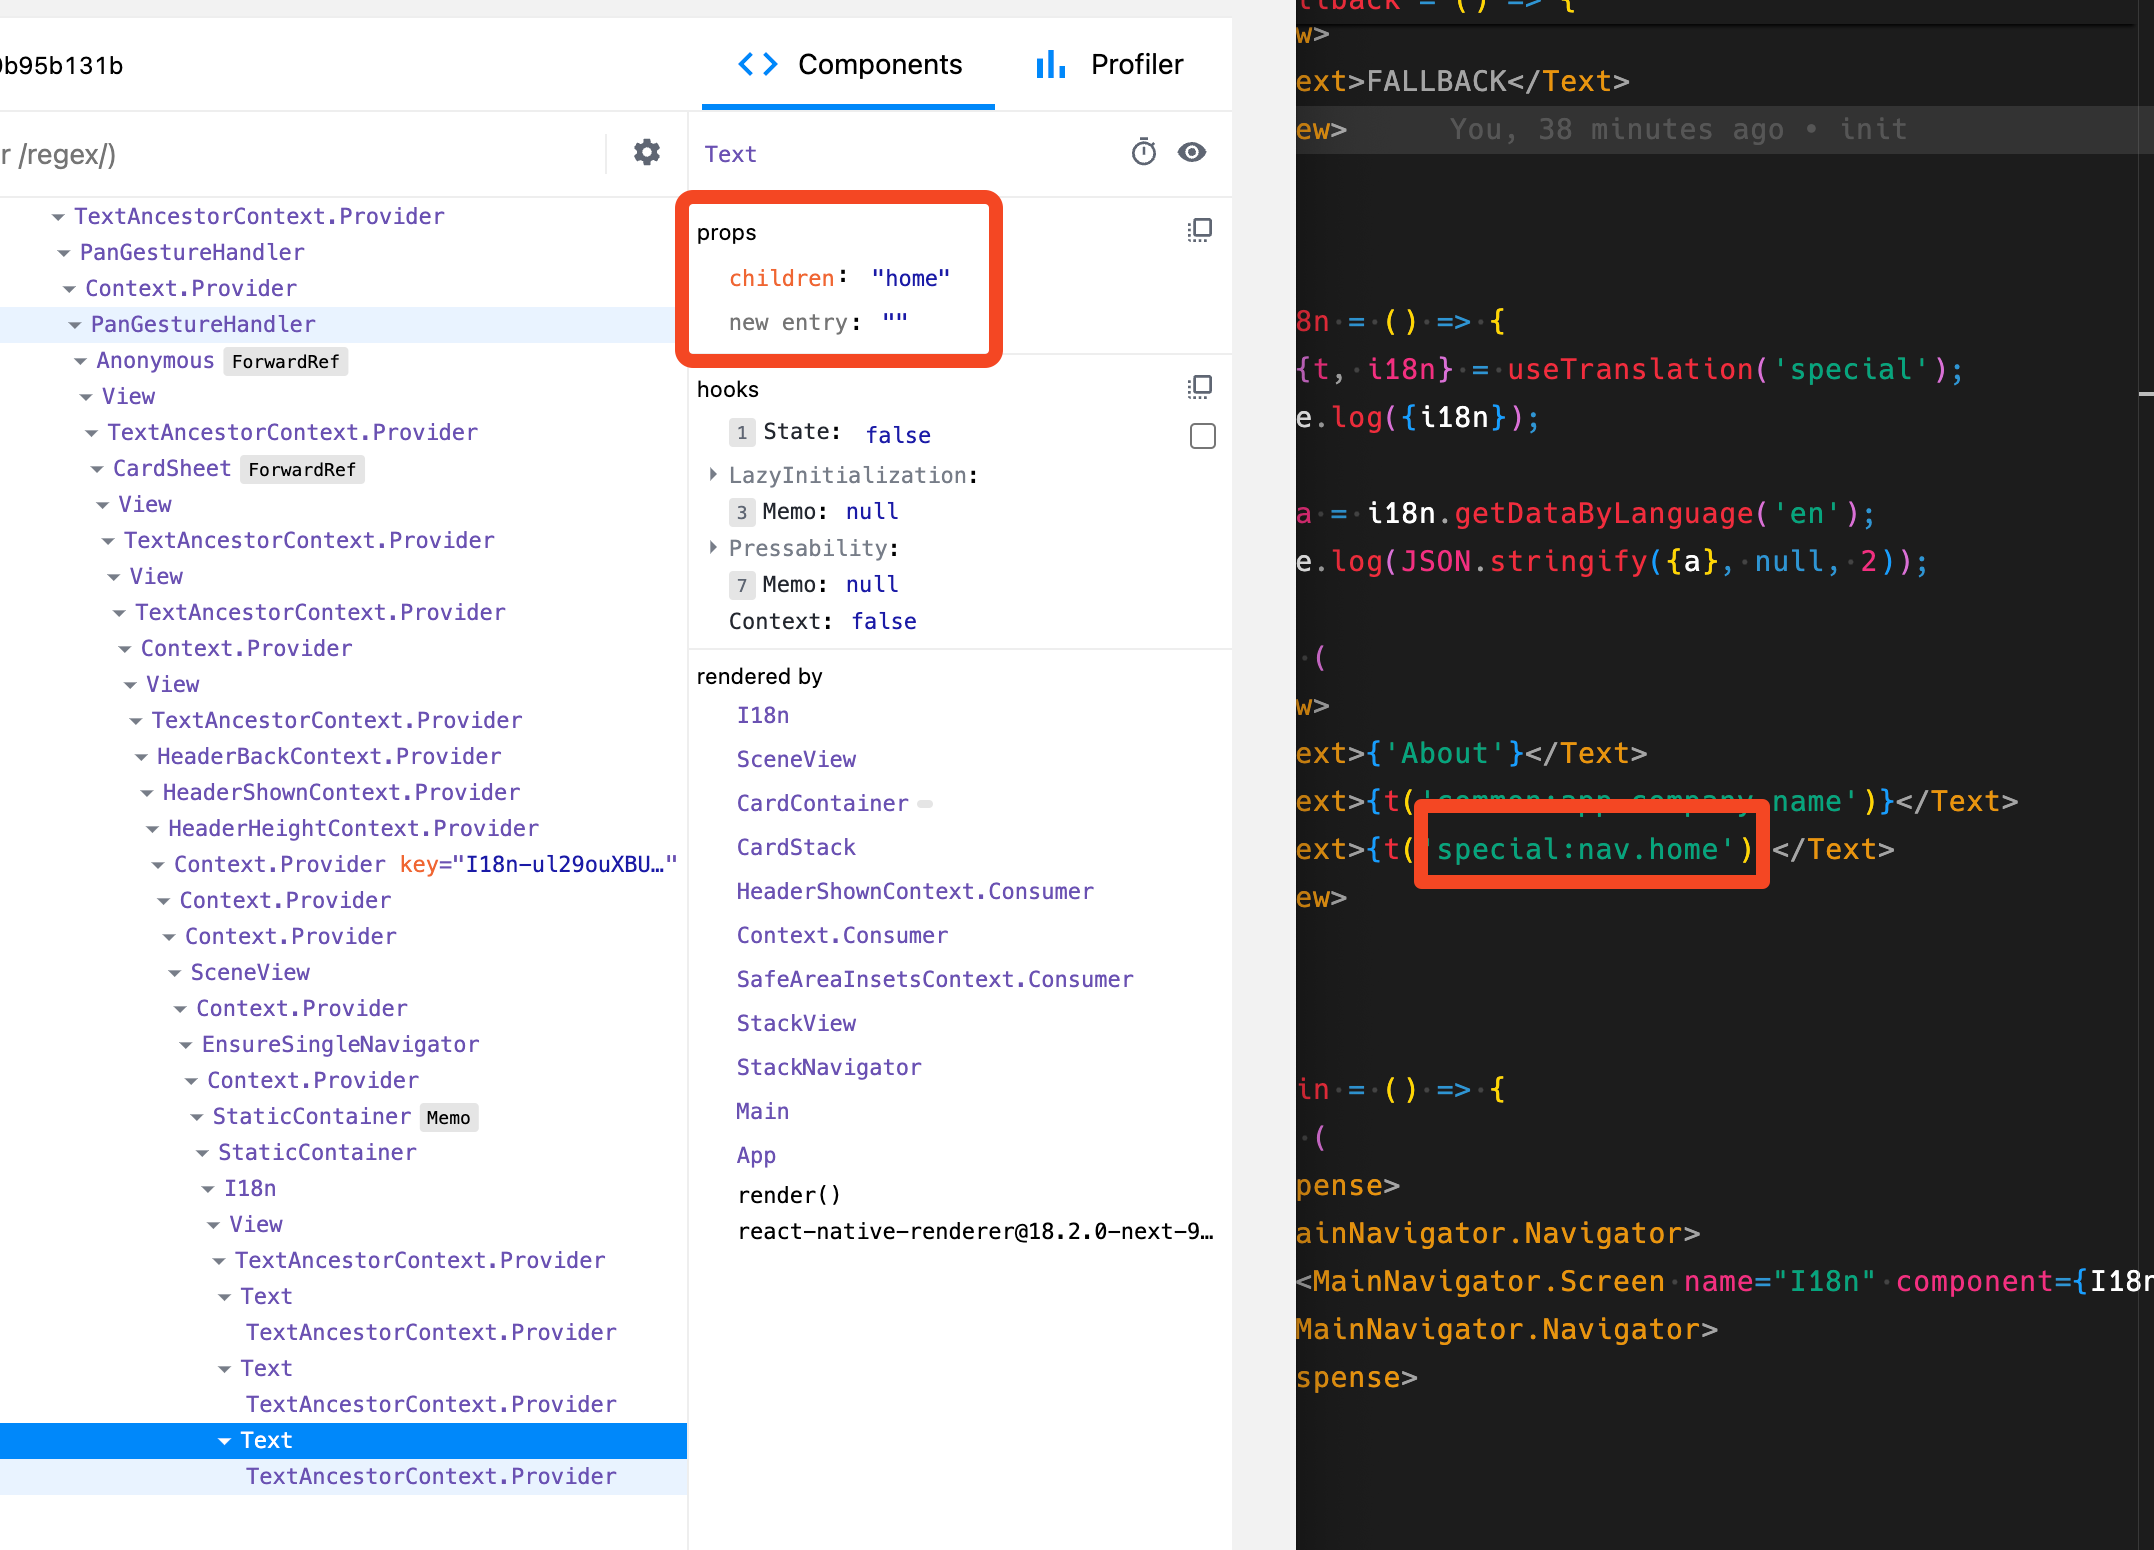Expand the LazyInitialization hook

[713, 475]
